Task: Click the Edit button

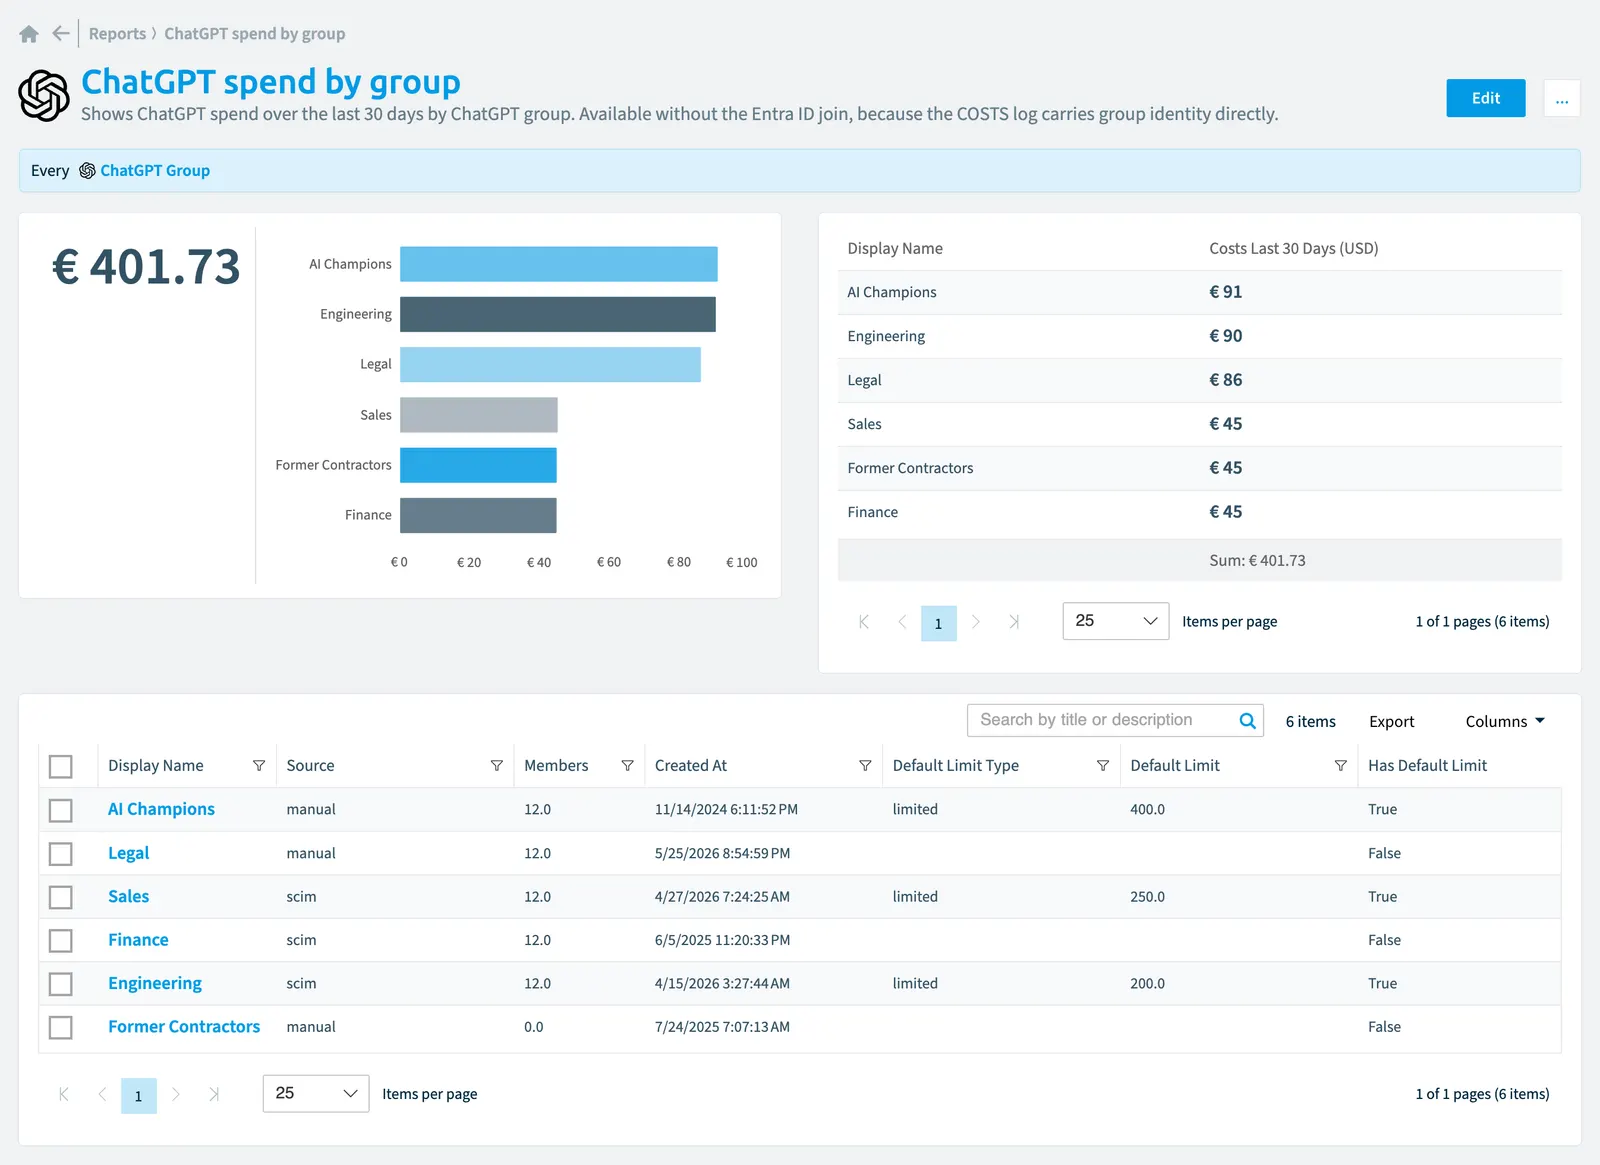Action: point(1486,98)
